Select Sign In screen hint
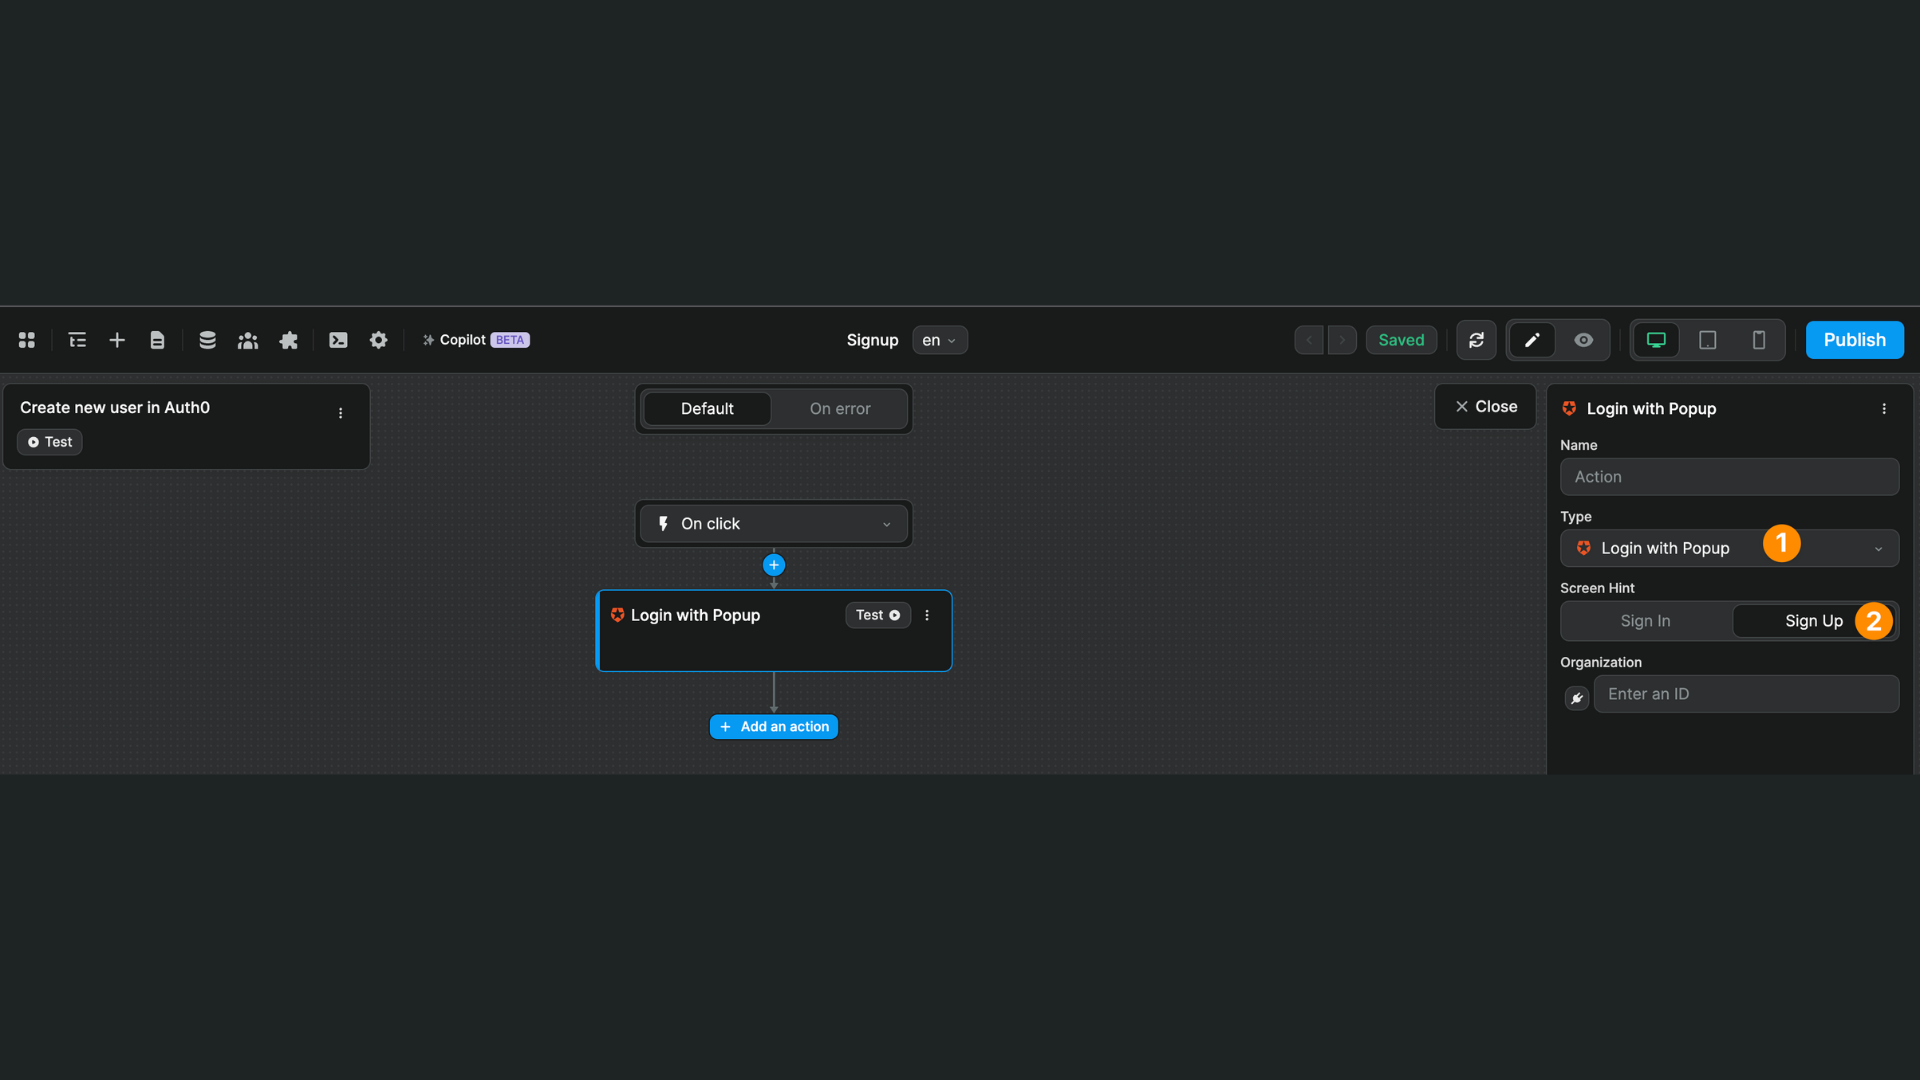The width and height of the screenshot is (1920, 1080). (1643, 620)
